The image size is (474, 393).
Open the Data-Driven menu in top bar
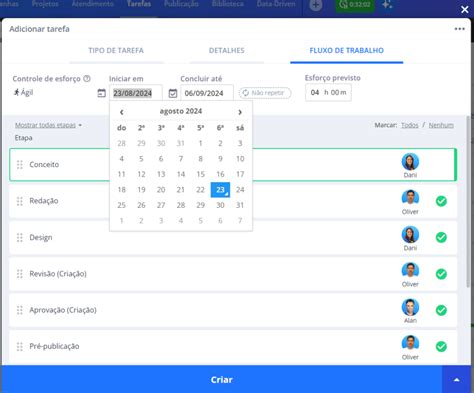pos(276,4)
